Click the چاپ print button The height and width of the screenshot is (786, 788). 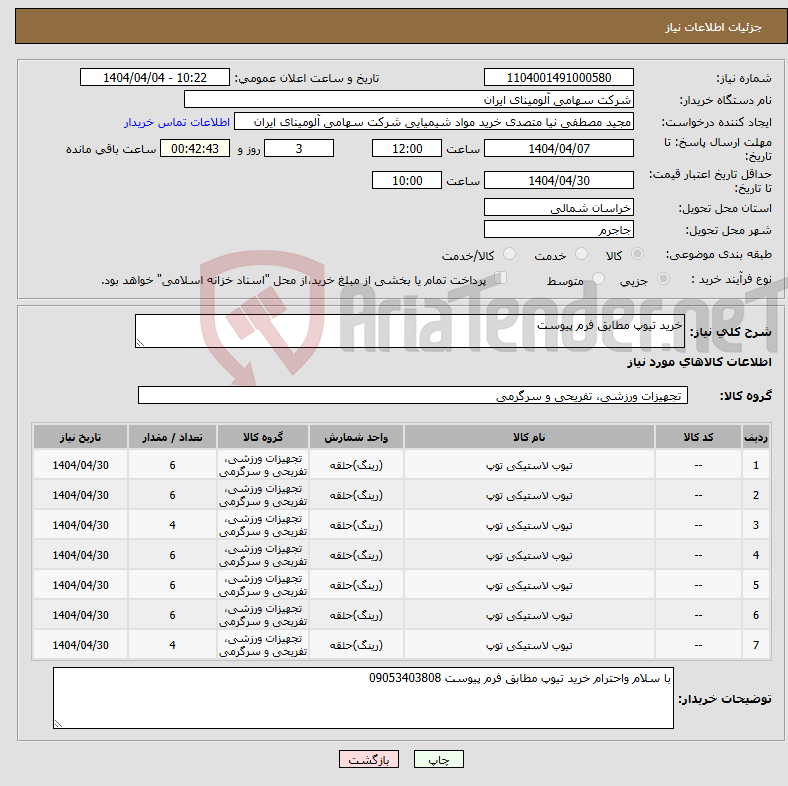pos(438,759)
